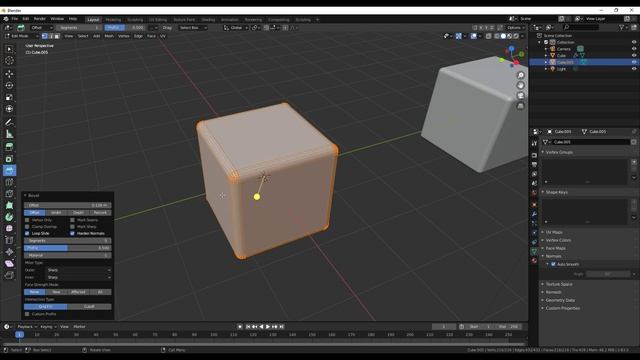Click the camera view gizmo icon
Image resolution: width=640 pixels, height=360 pixels.
point(521,96)
